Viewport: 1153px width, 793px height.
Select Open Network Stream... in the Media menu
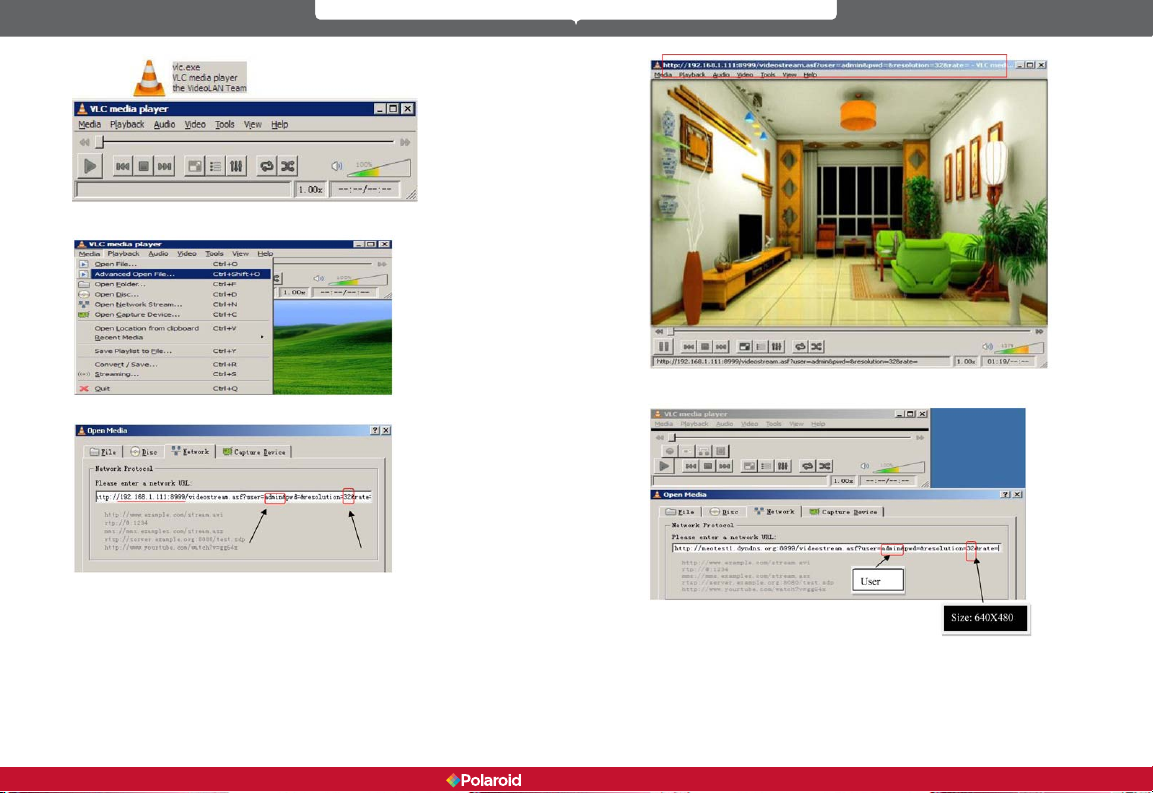174,305
